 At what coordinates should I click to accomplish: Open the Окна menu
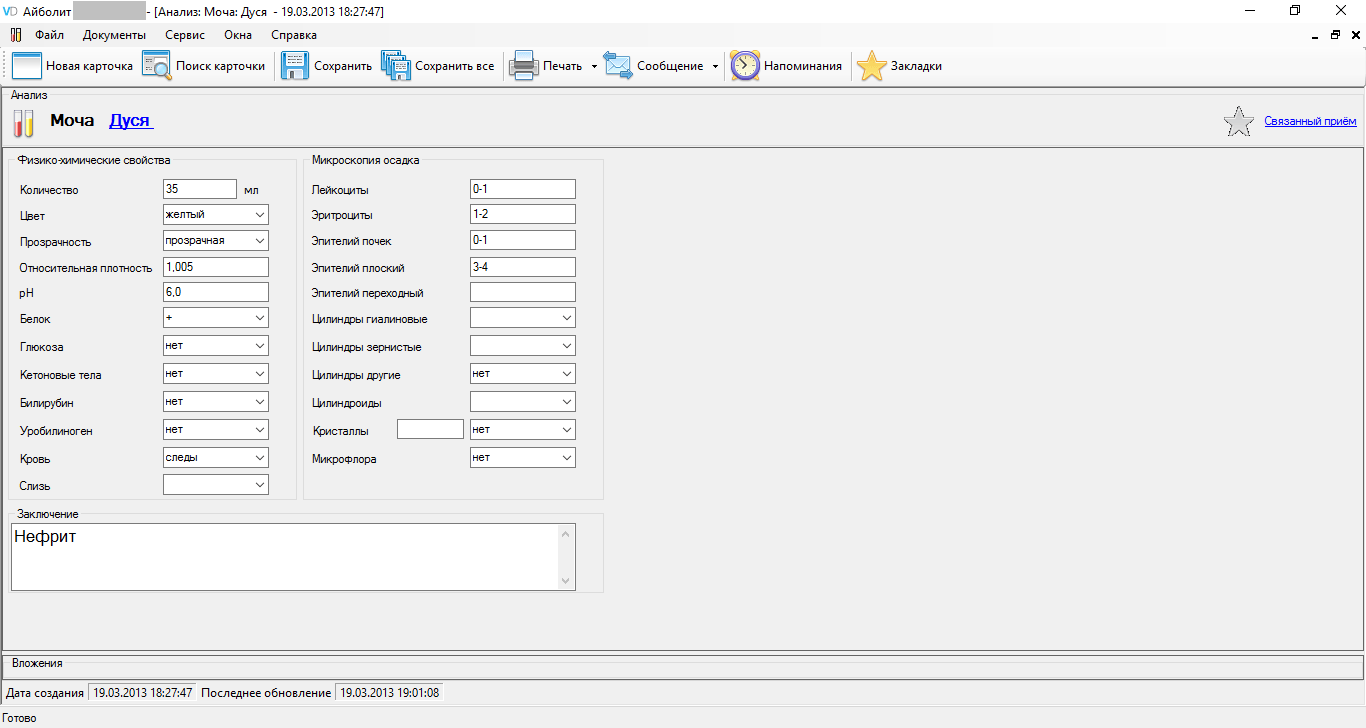pyautogui.click(x=238, y=35)
